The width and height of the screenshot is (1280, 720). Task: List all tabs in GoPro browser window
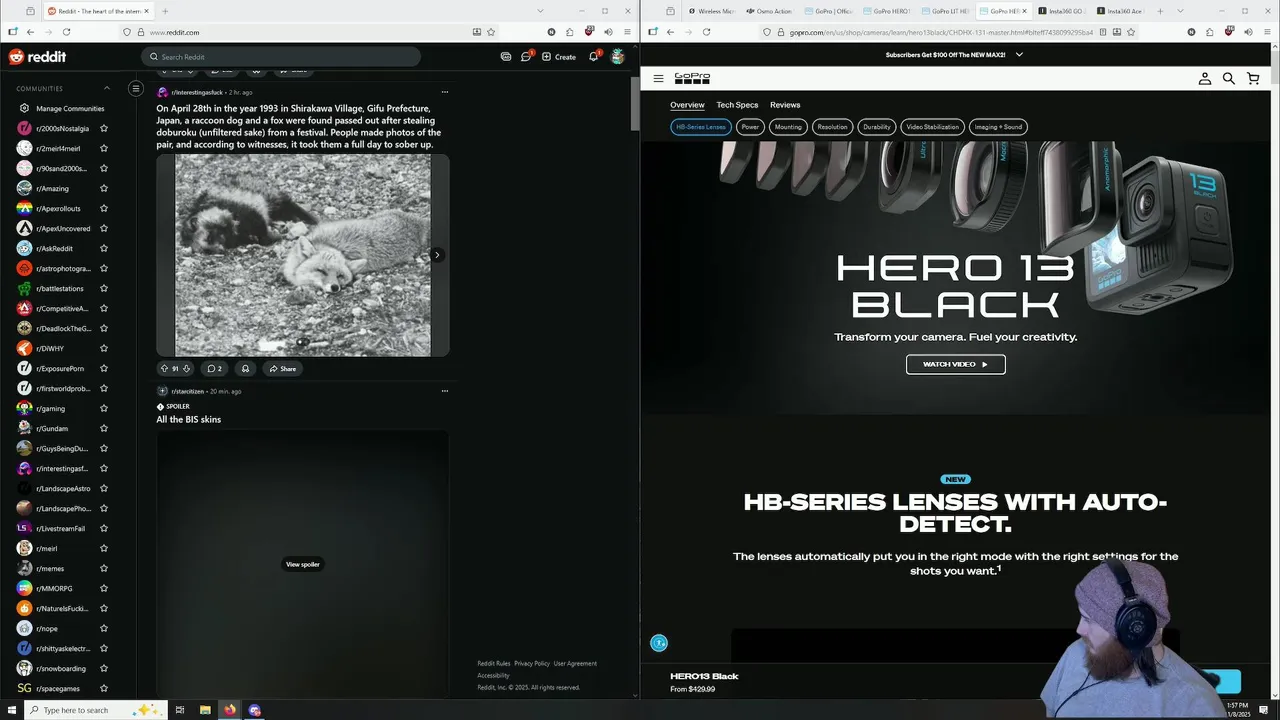click(1181, 11)
